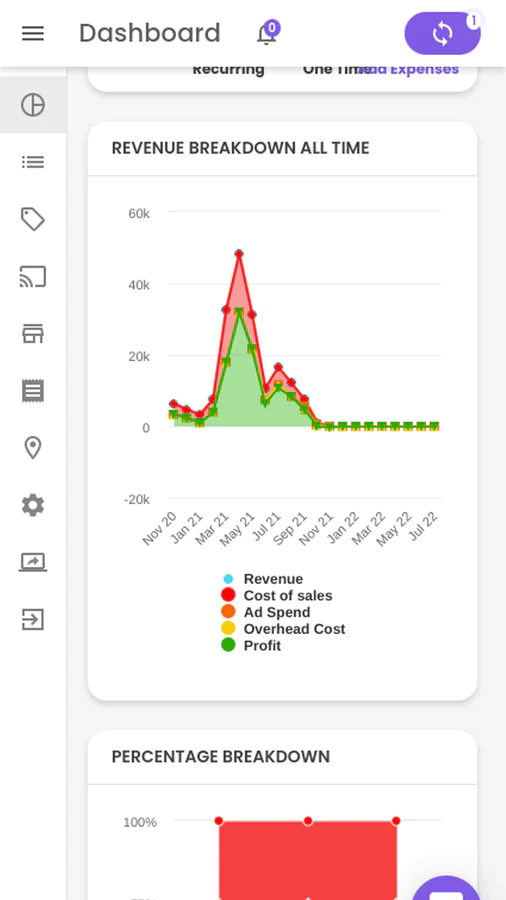Click the first red point at 100%
Image resolution: width=506 pixels, height=900 pixels.
point(219,821)
